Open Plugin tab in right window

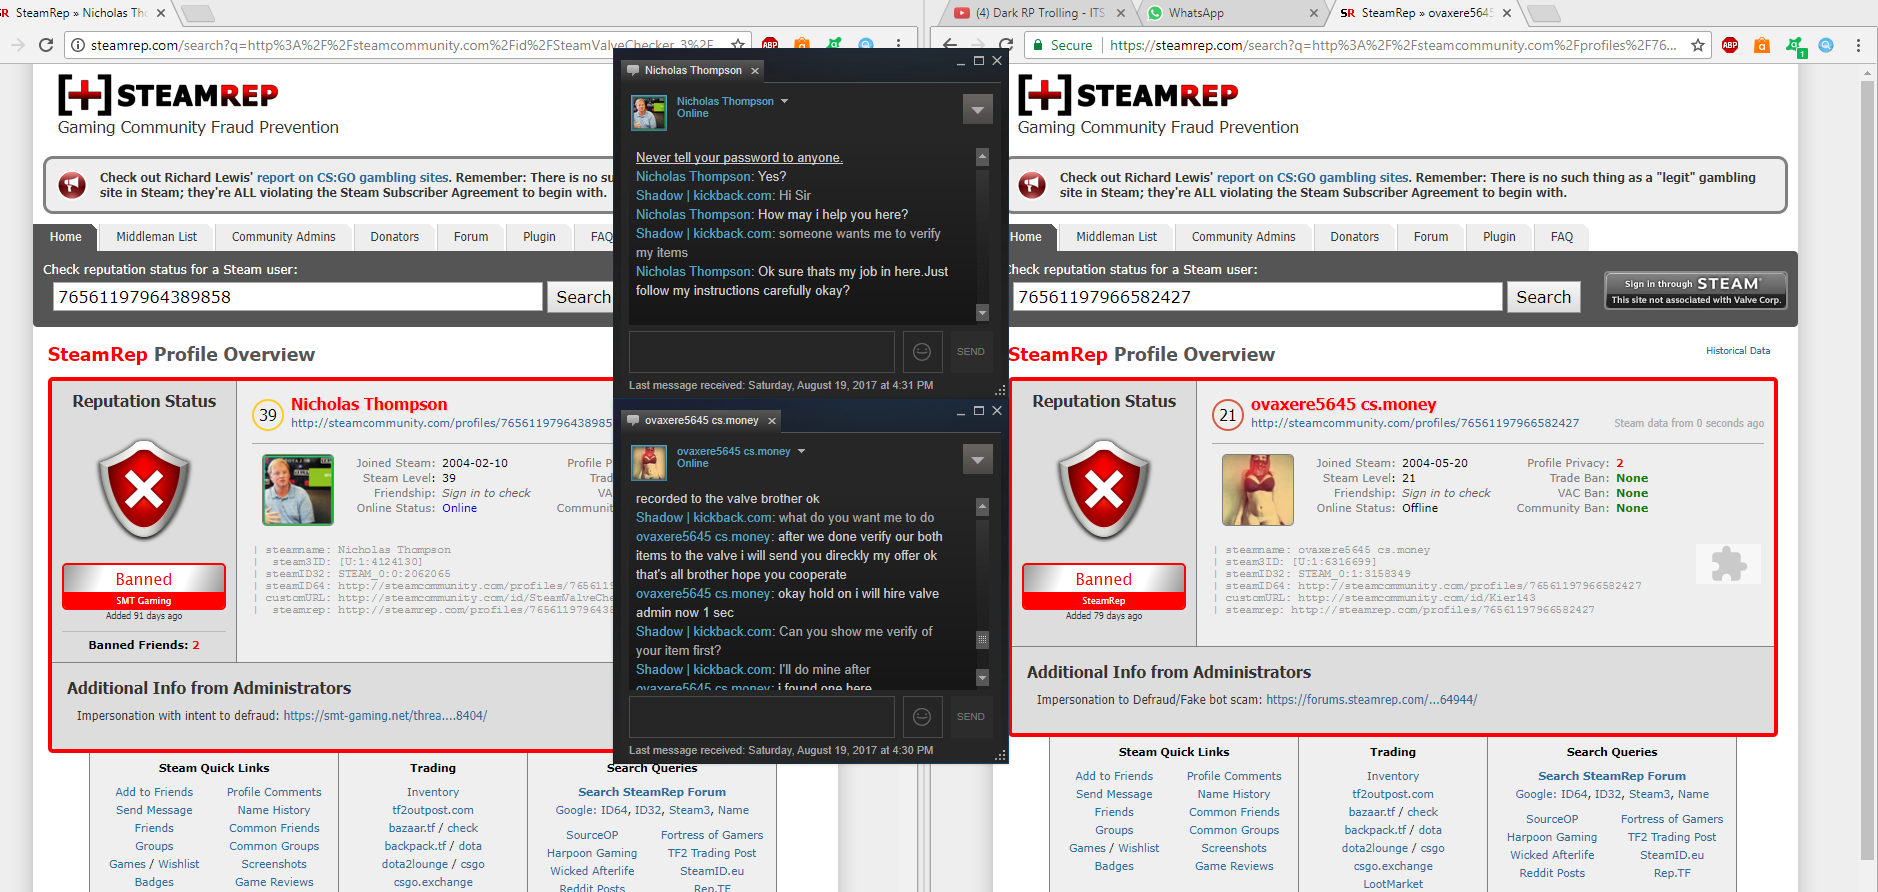[x=1499, y=237]
